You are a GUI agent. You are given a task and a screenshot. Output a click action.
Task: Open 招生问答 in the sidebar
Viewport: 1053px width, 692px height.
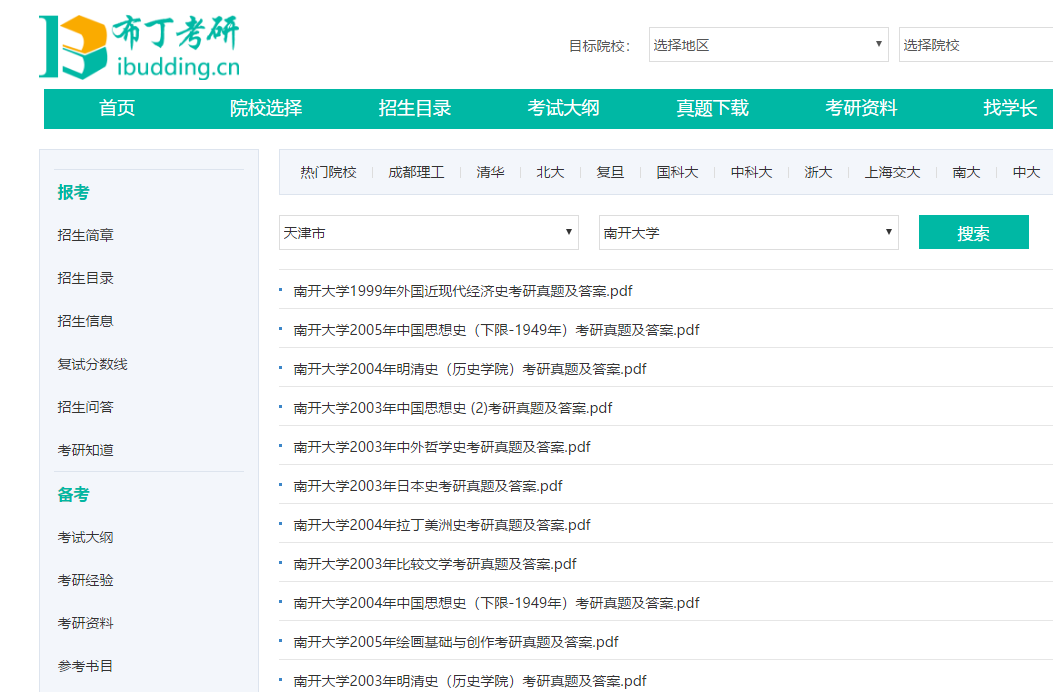pos(86,407)
